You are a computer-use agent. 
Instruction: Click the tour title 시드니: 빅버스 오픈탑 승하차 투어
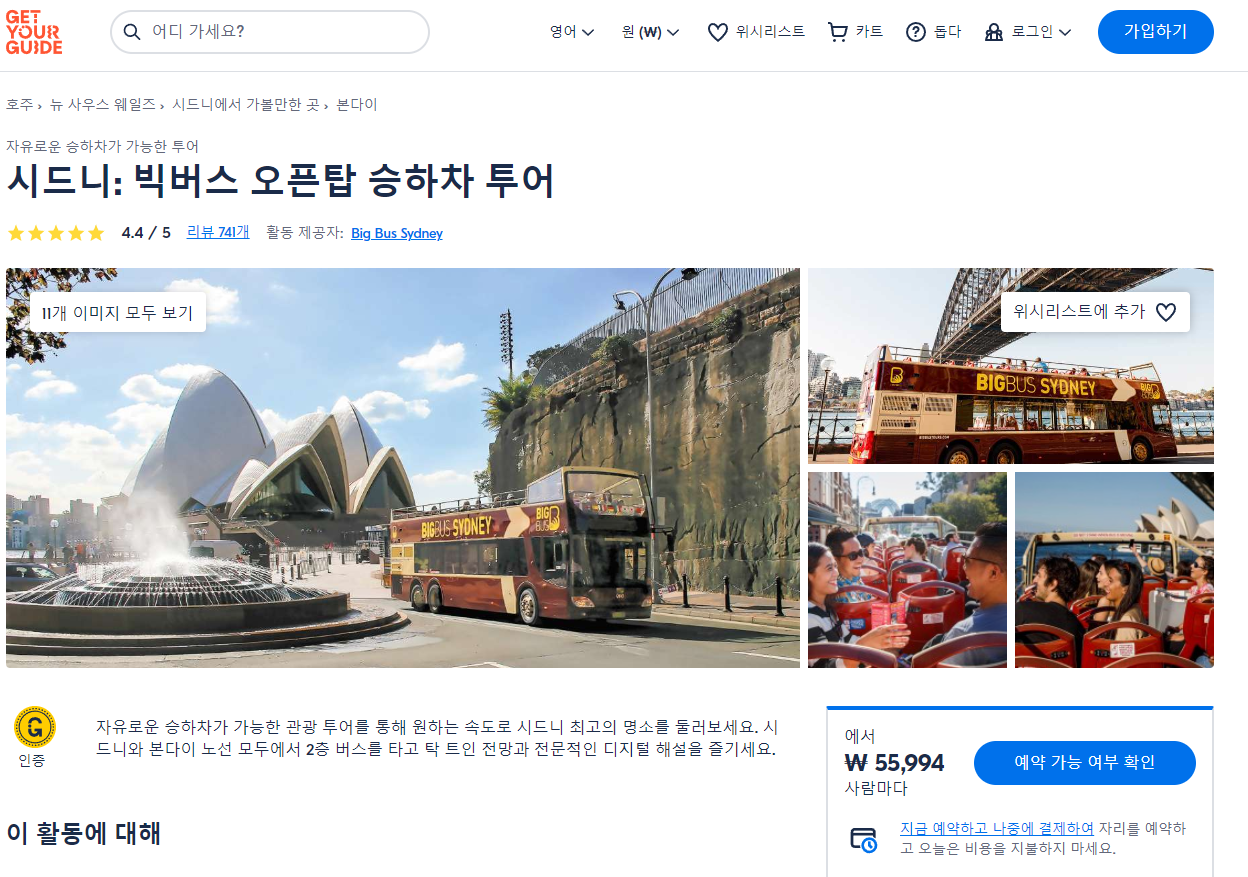pyautogui.click(x=280, y=181)
